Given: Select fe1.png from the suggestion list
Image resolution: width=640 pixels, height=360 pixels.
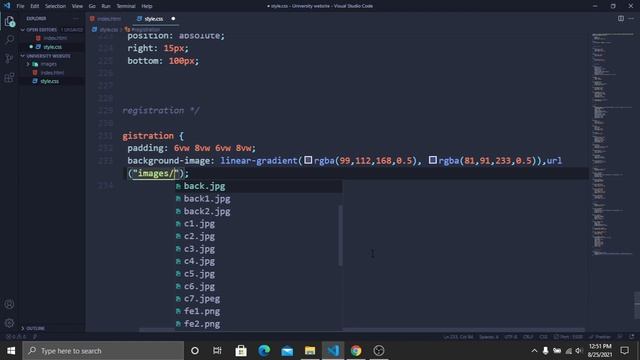Looking at the screenshot, I should click(x=259, y=311).
